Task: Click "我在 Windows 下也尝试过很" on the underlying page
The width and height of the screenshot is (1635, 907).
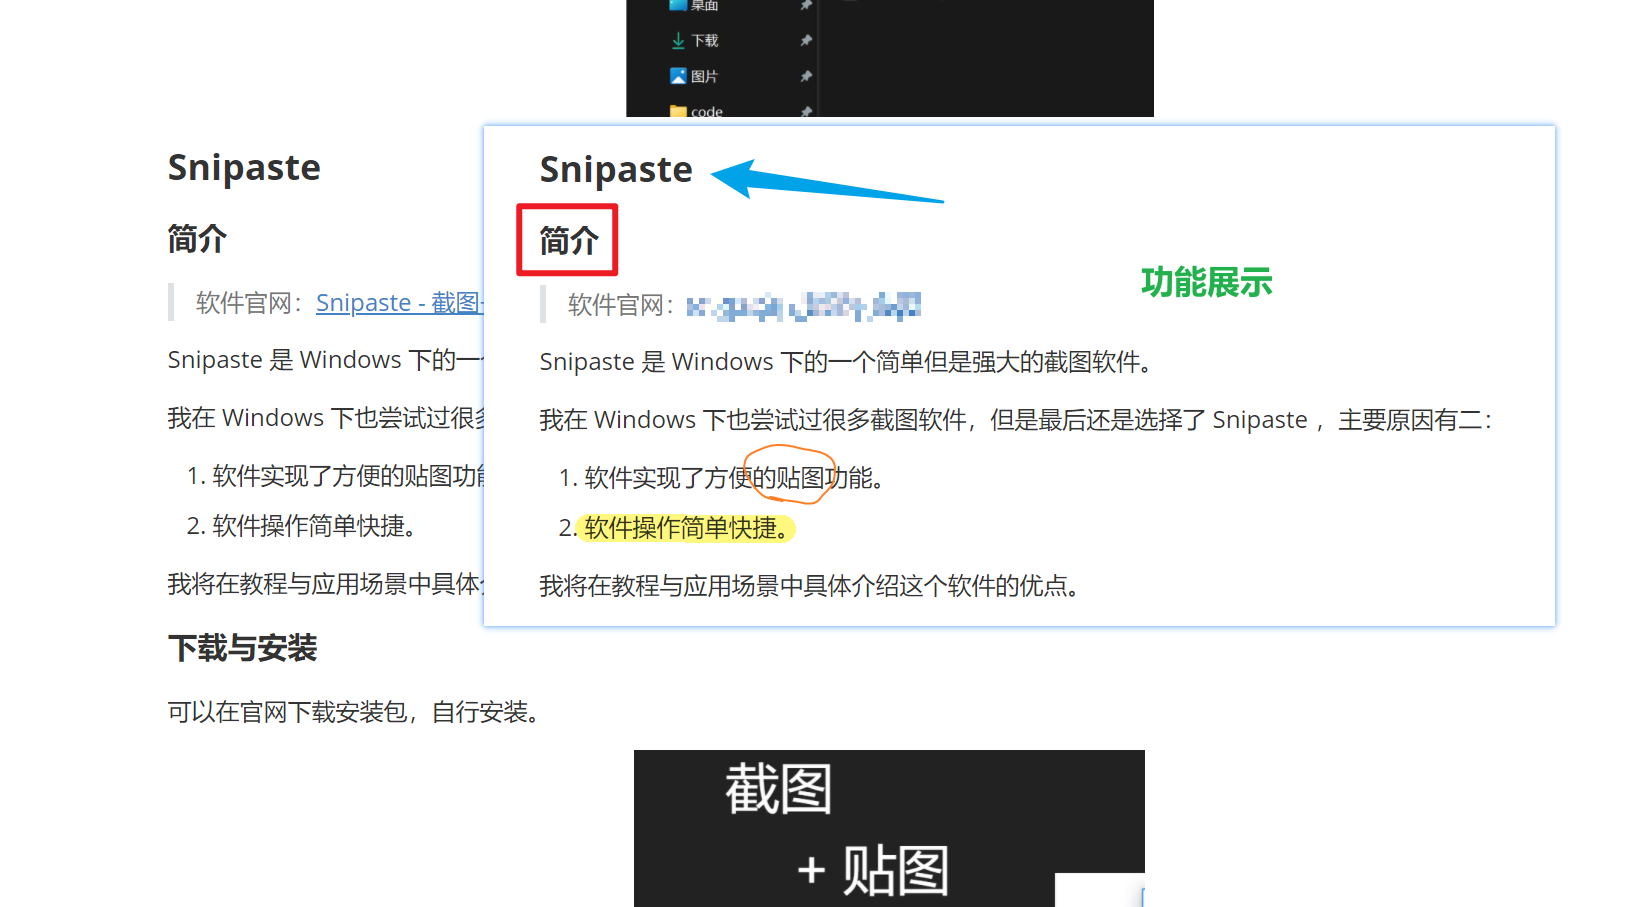Action: (326, 418)
